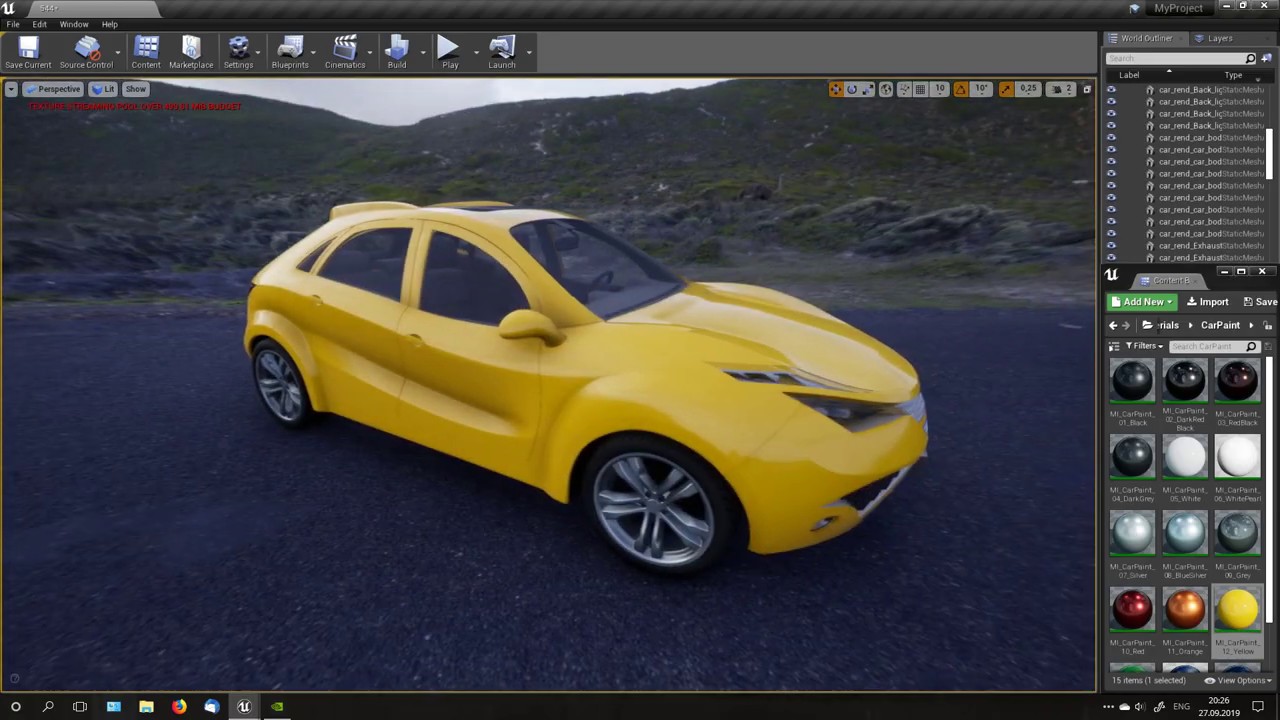
Task: Sort outliner by the Type column
Action: (x=1233, y=75)
